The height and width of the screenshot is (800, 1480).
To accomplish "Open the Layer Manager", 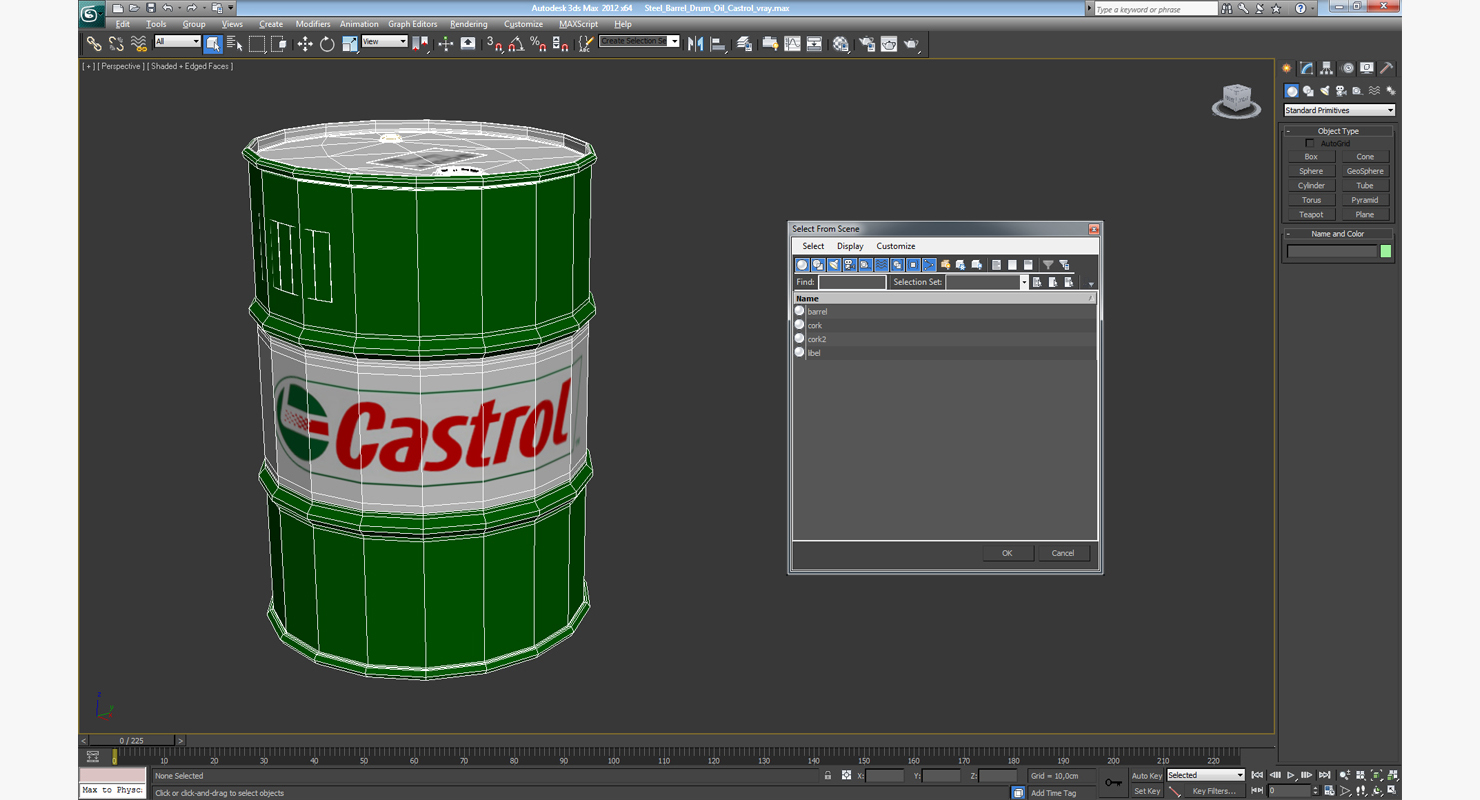I will (744, 43).
